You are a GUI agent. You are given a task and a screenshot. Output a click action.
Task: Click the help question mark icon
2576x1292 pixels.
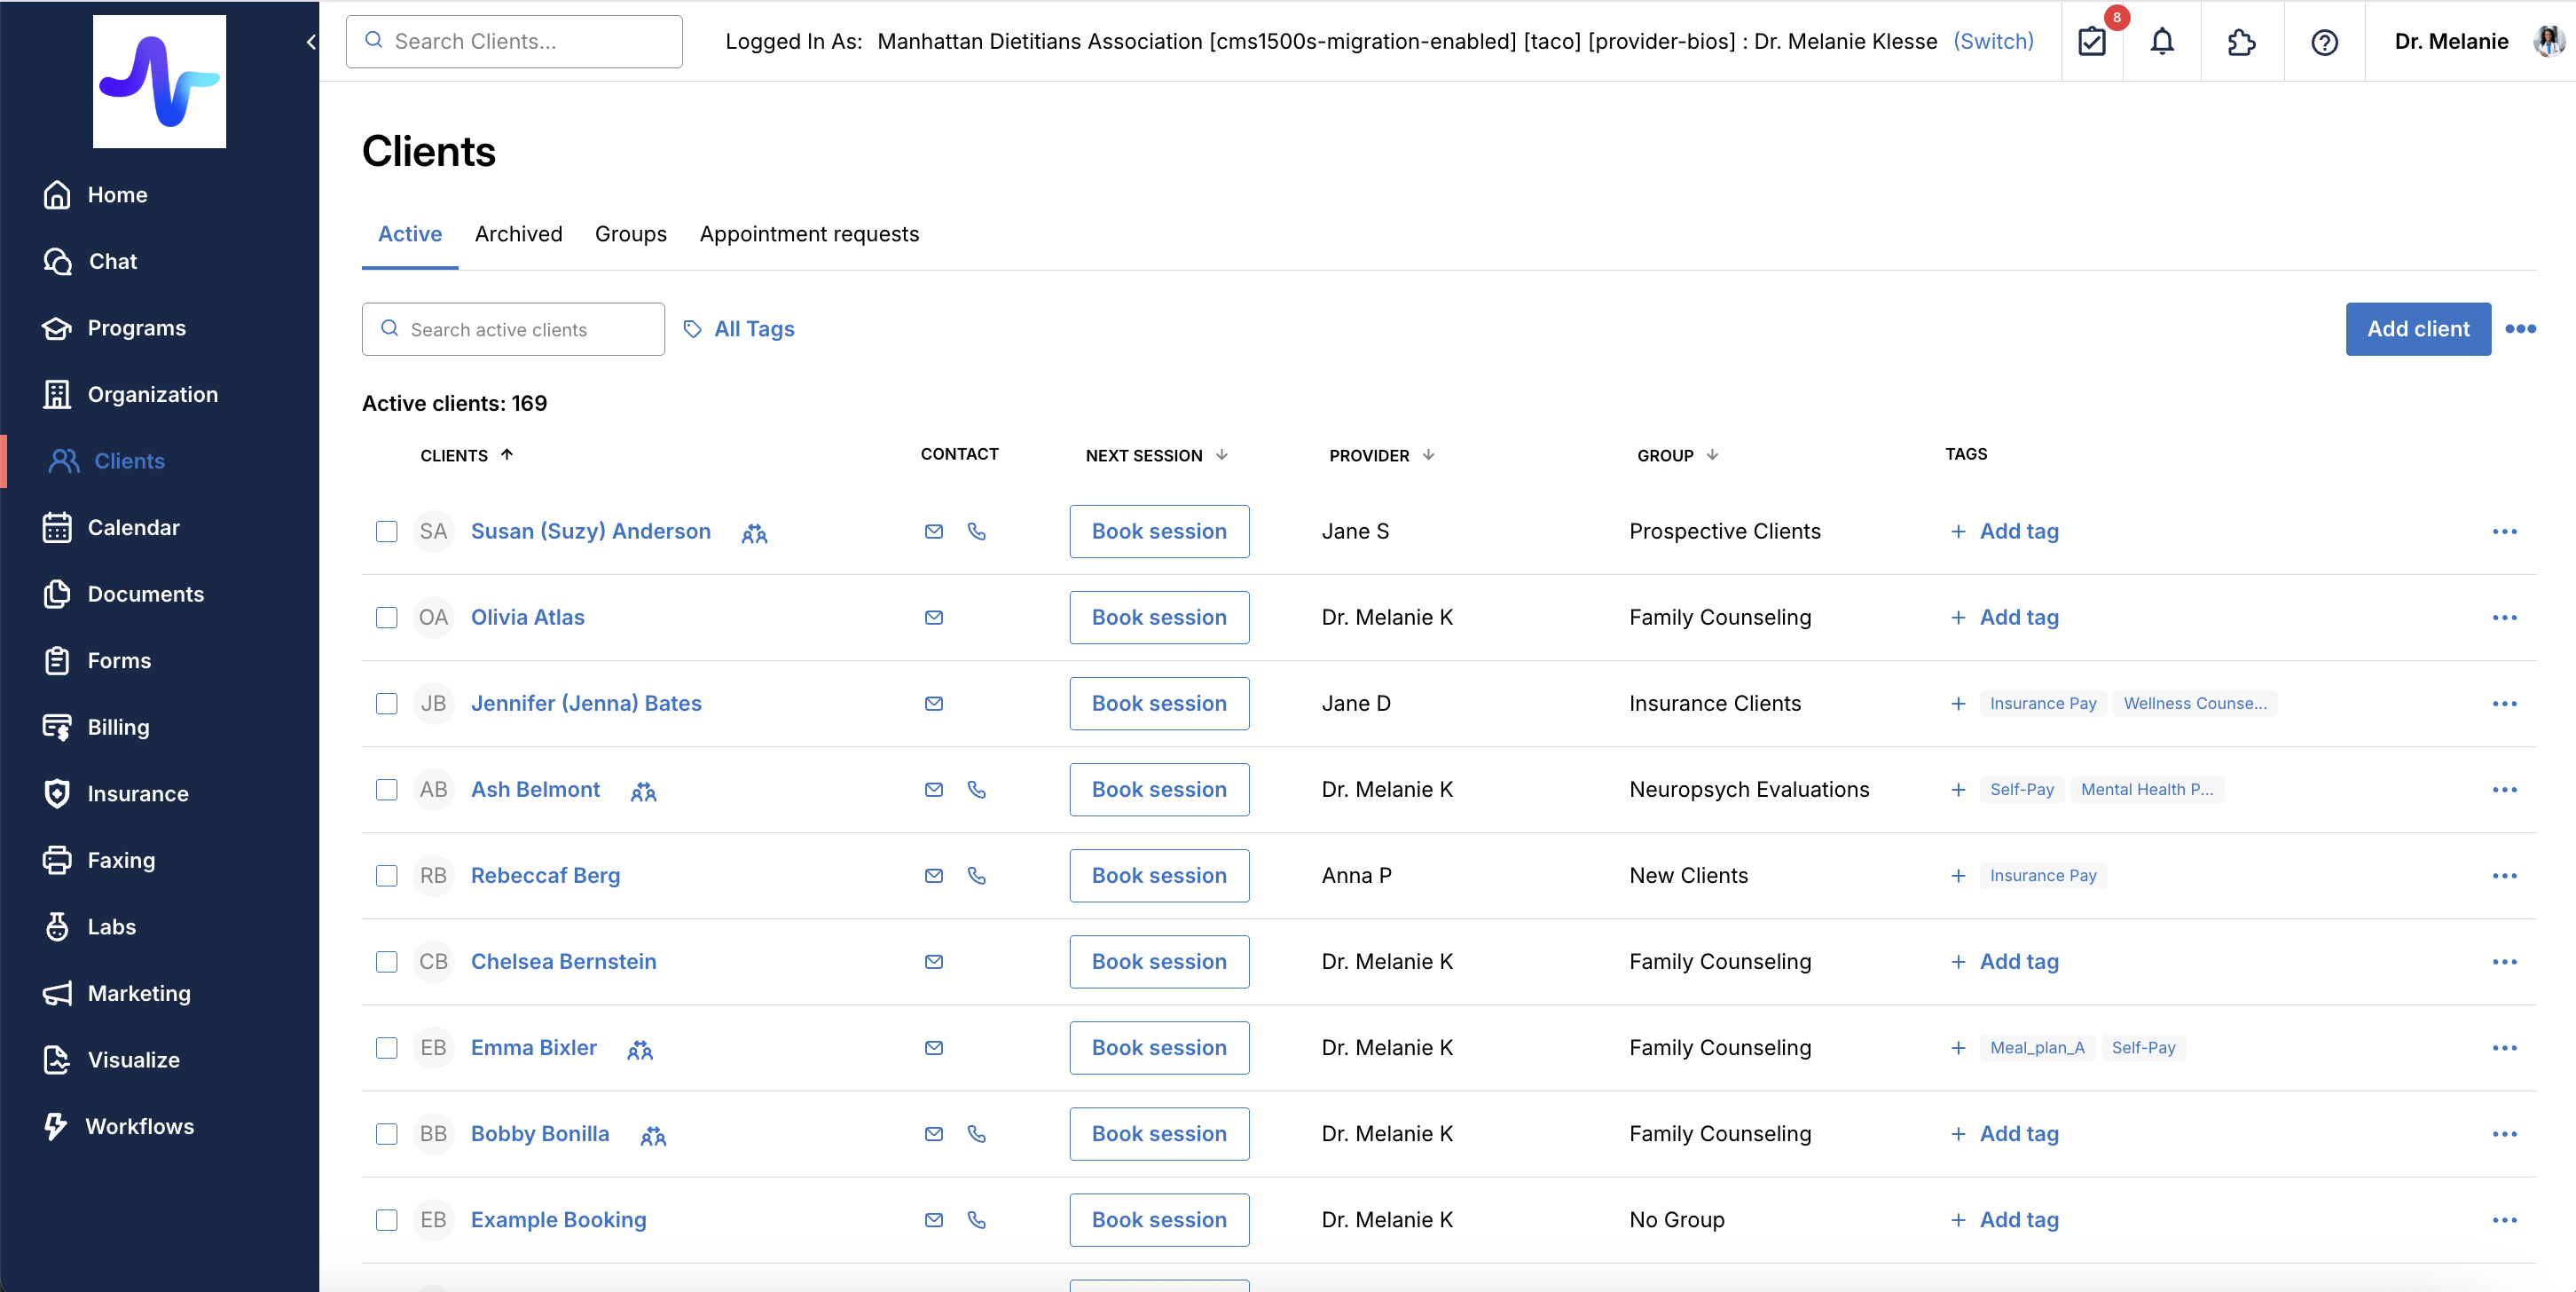[2324, 42]
